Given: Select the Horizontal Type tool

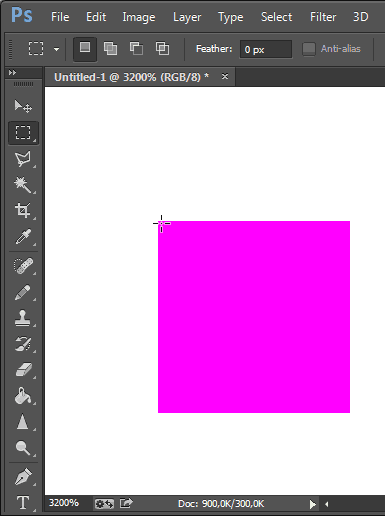Looking at the screenshot, I should pos(23,502).
